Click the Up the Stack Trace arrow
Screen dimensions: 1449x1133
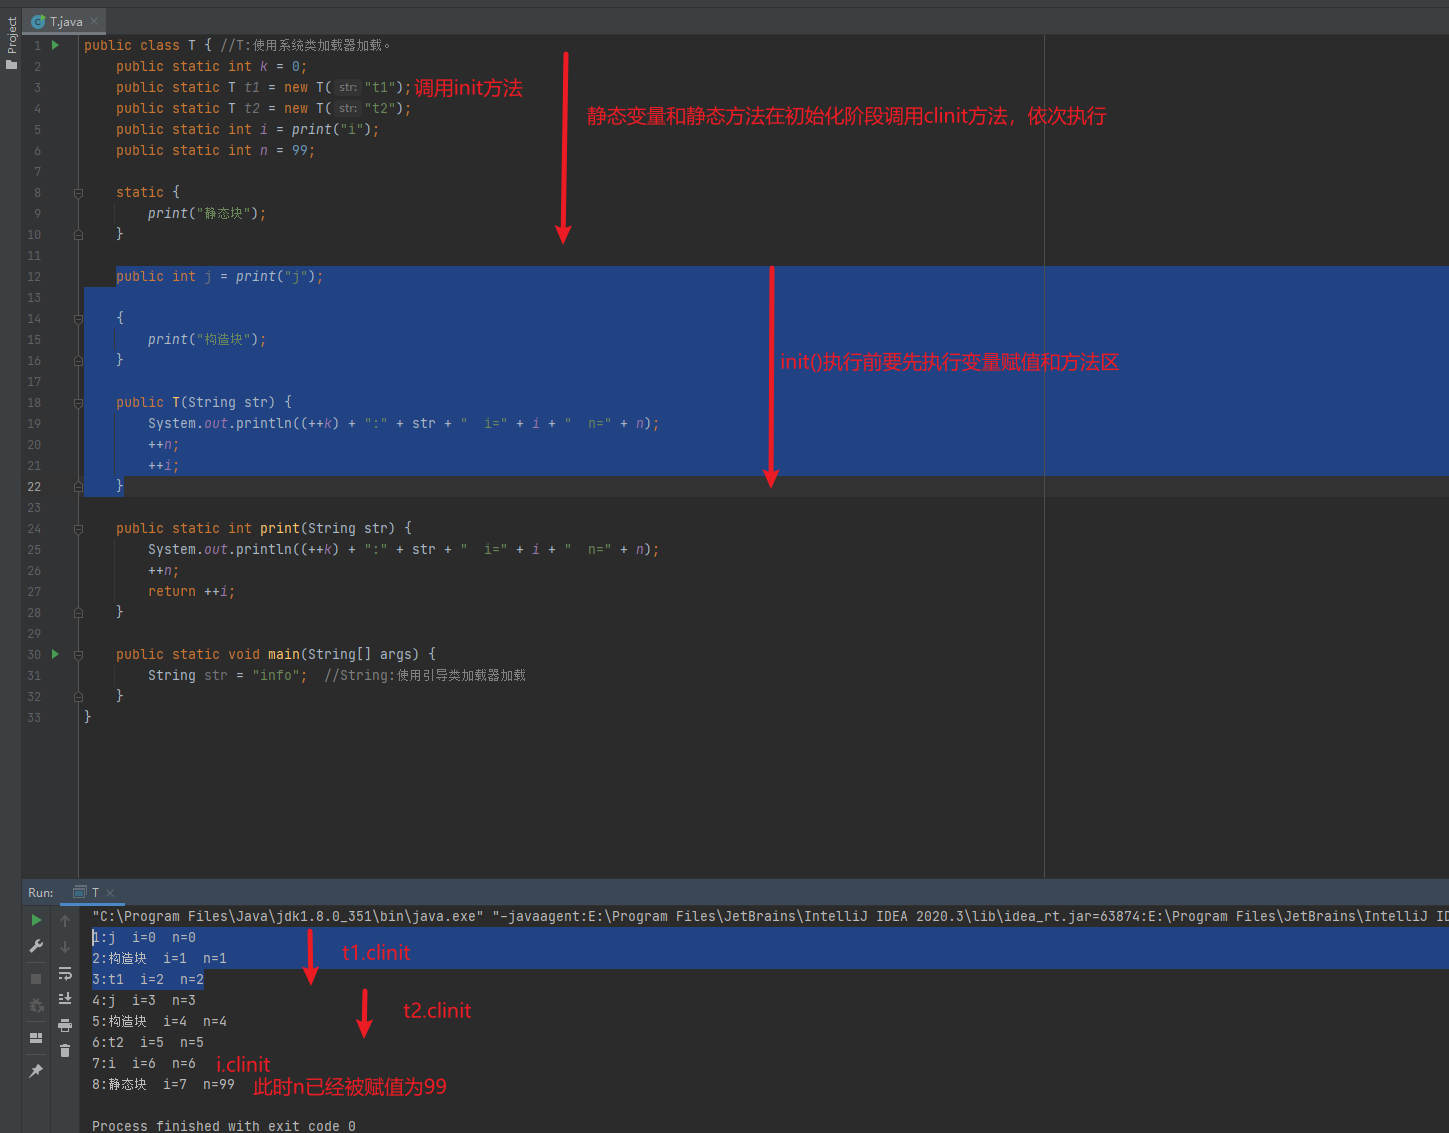[66, 919]
